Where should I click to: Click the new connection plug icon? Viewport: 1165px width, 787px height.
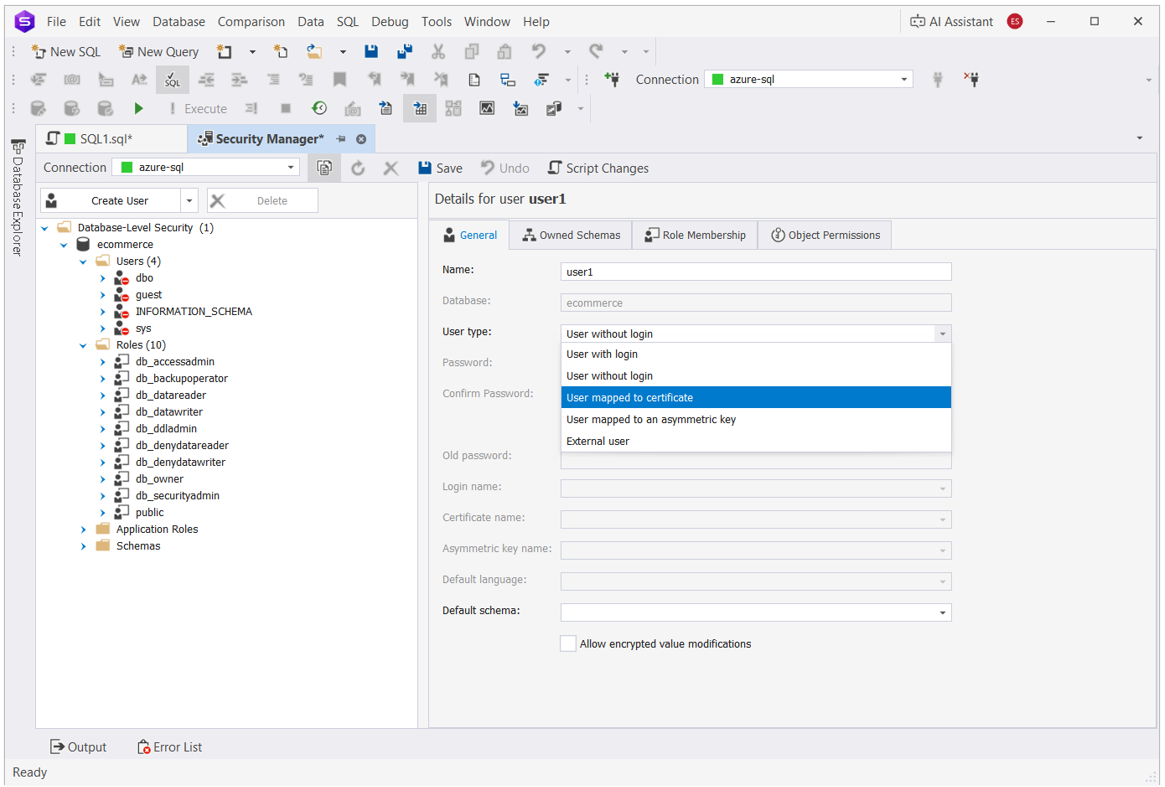coord(612,80)
